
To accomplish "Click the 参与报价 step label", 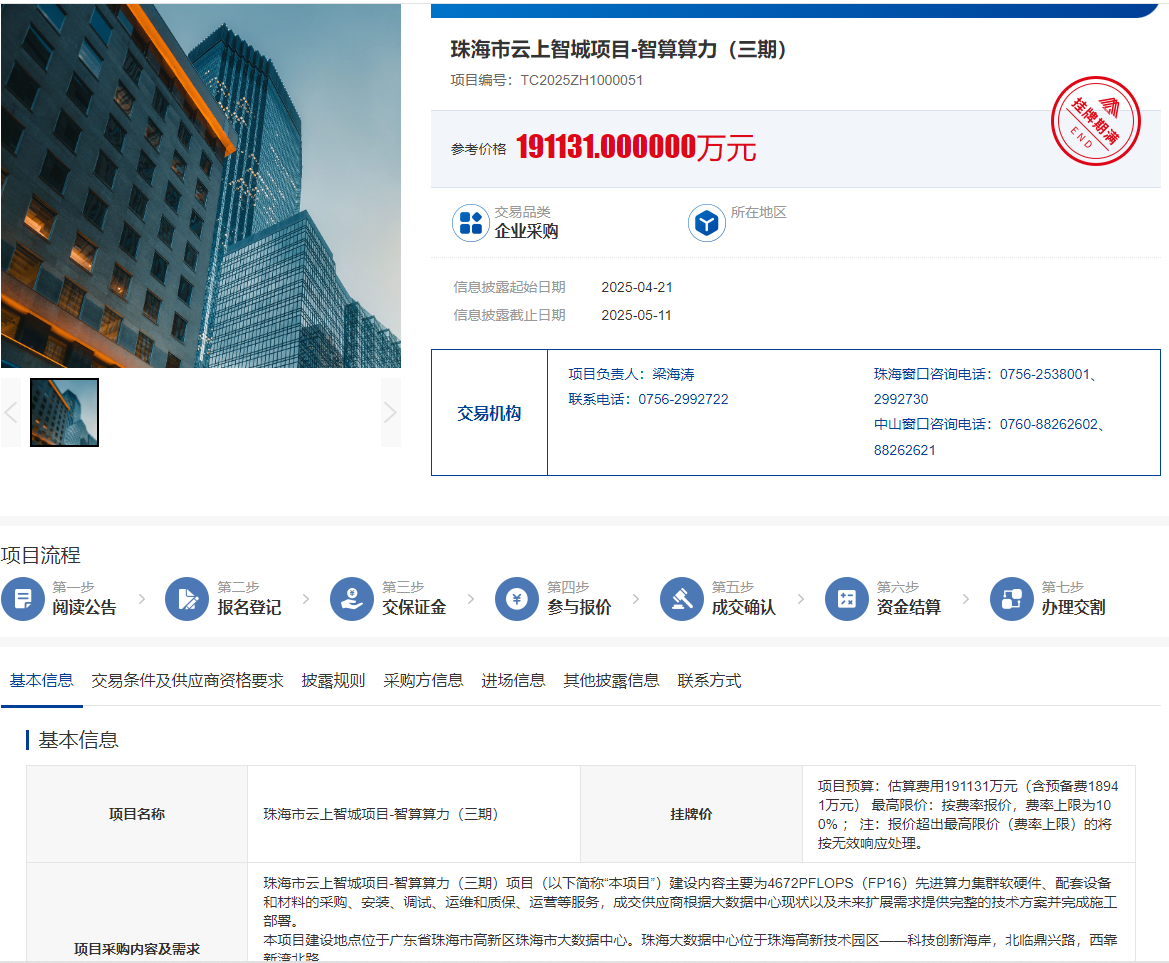I will tap(579, 607).
